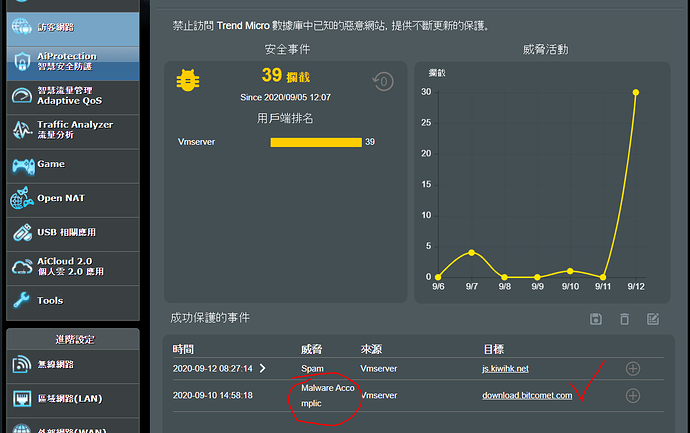Click the 2020-09-10 14:58:18 timestamp

(x=213, y=396)
